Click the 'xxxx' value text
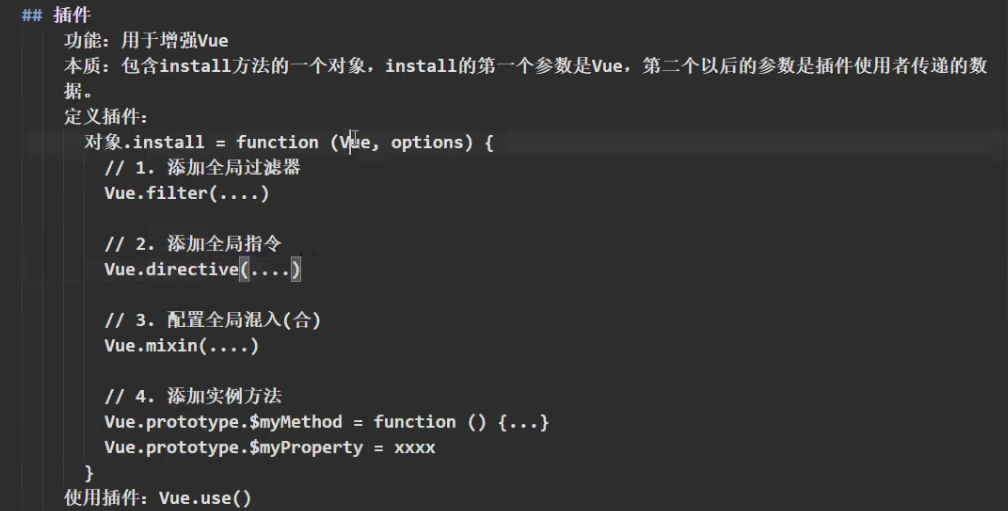1008x511 pixels. pos(415,447)
